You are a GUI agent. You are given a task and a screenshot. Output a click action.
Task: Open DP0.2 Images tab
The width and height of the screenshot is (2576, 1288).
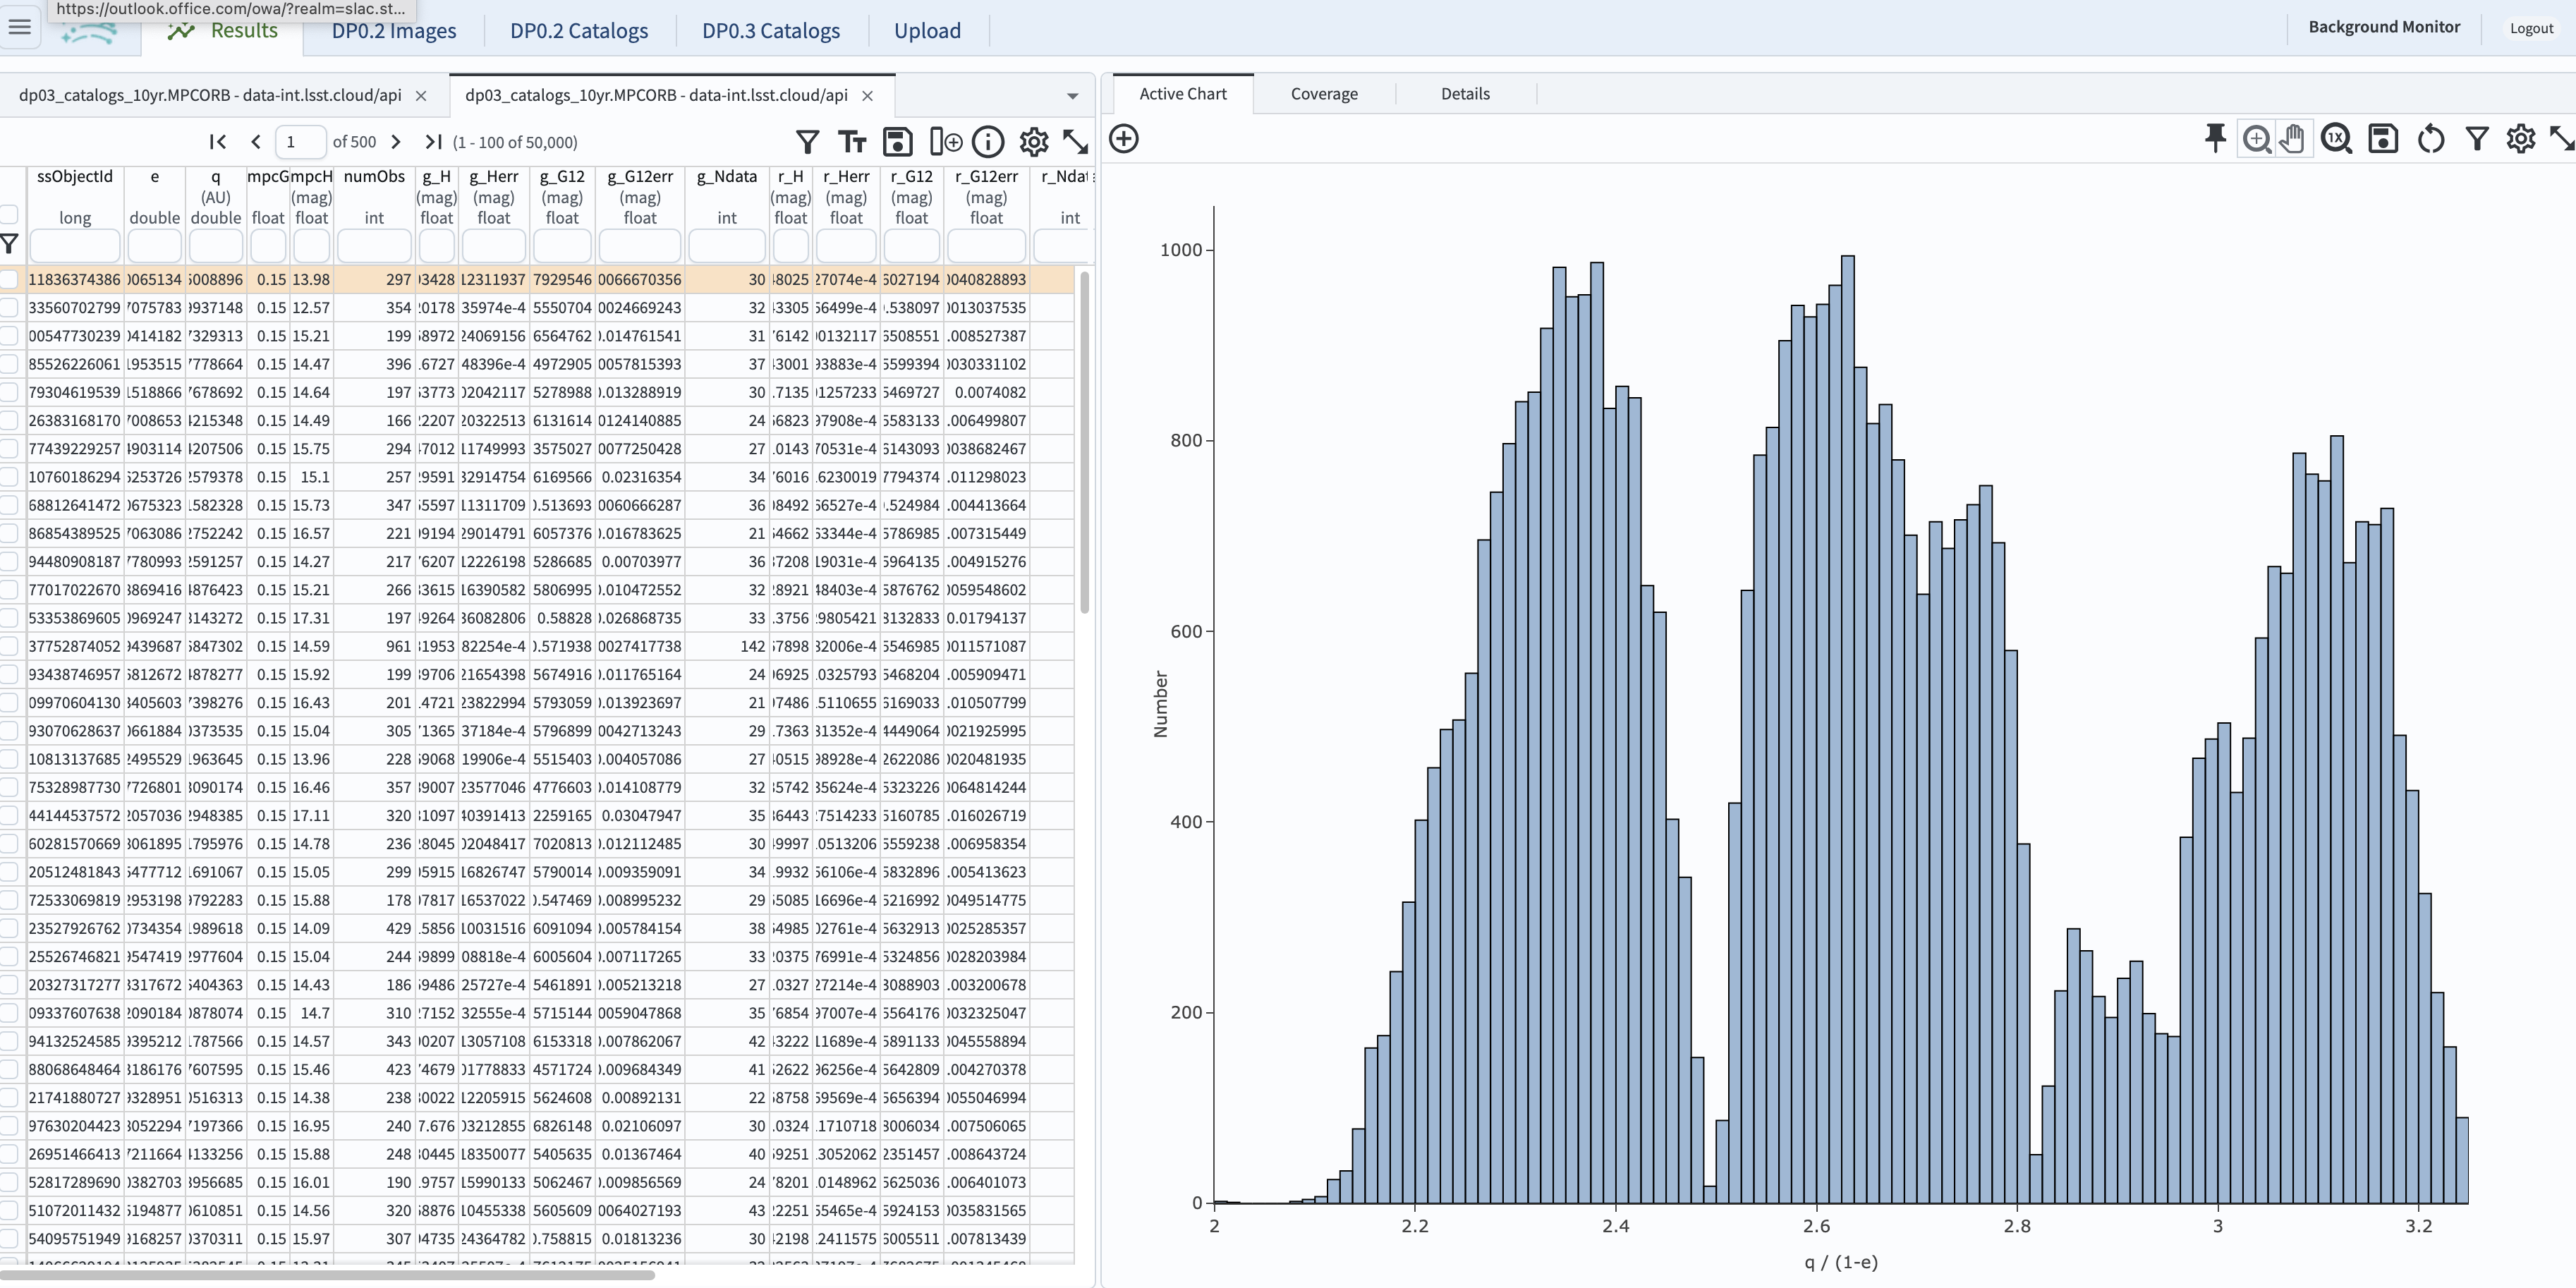click(394, 31)
